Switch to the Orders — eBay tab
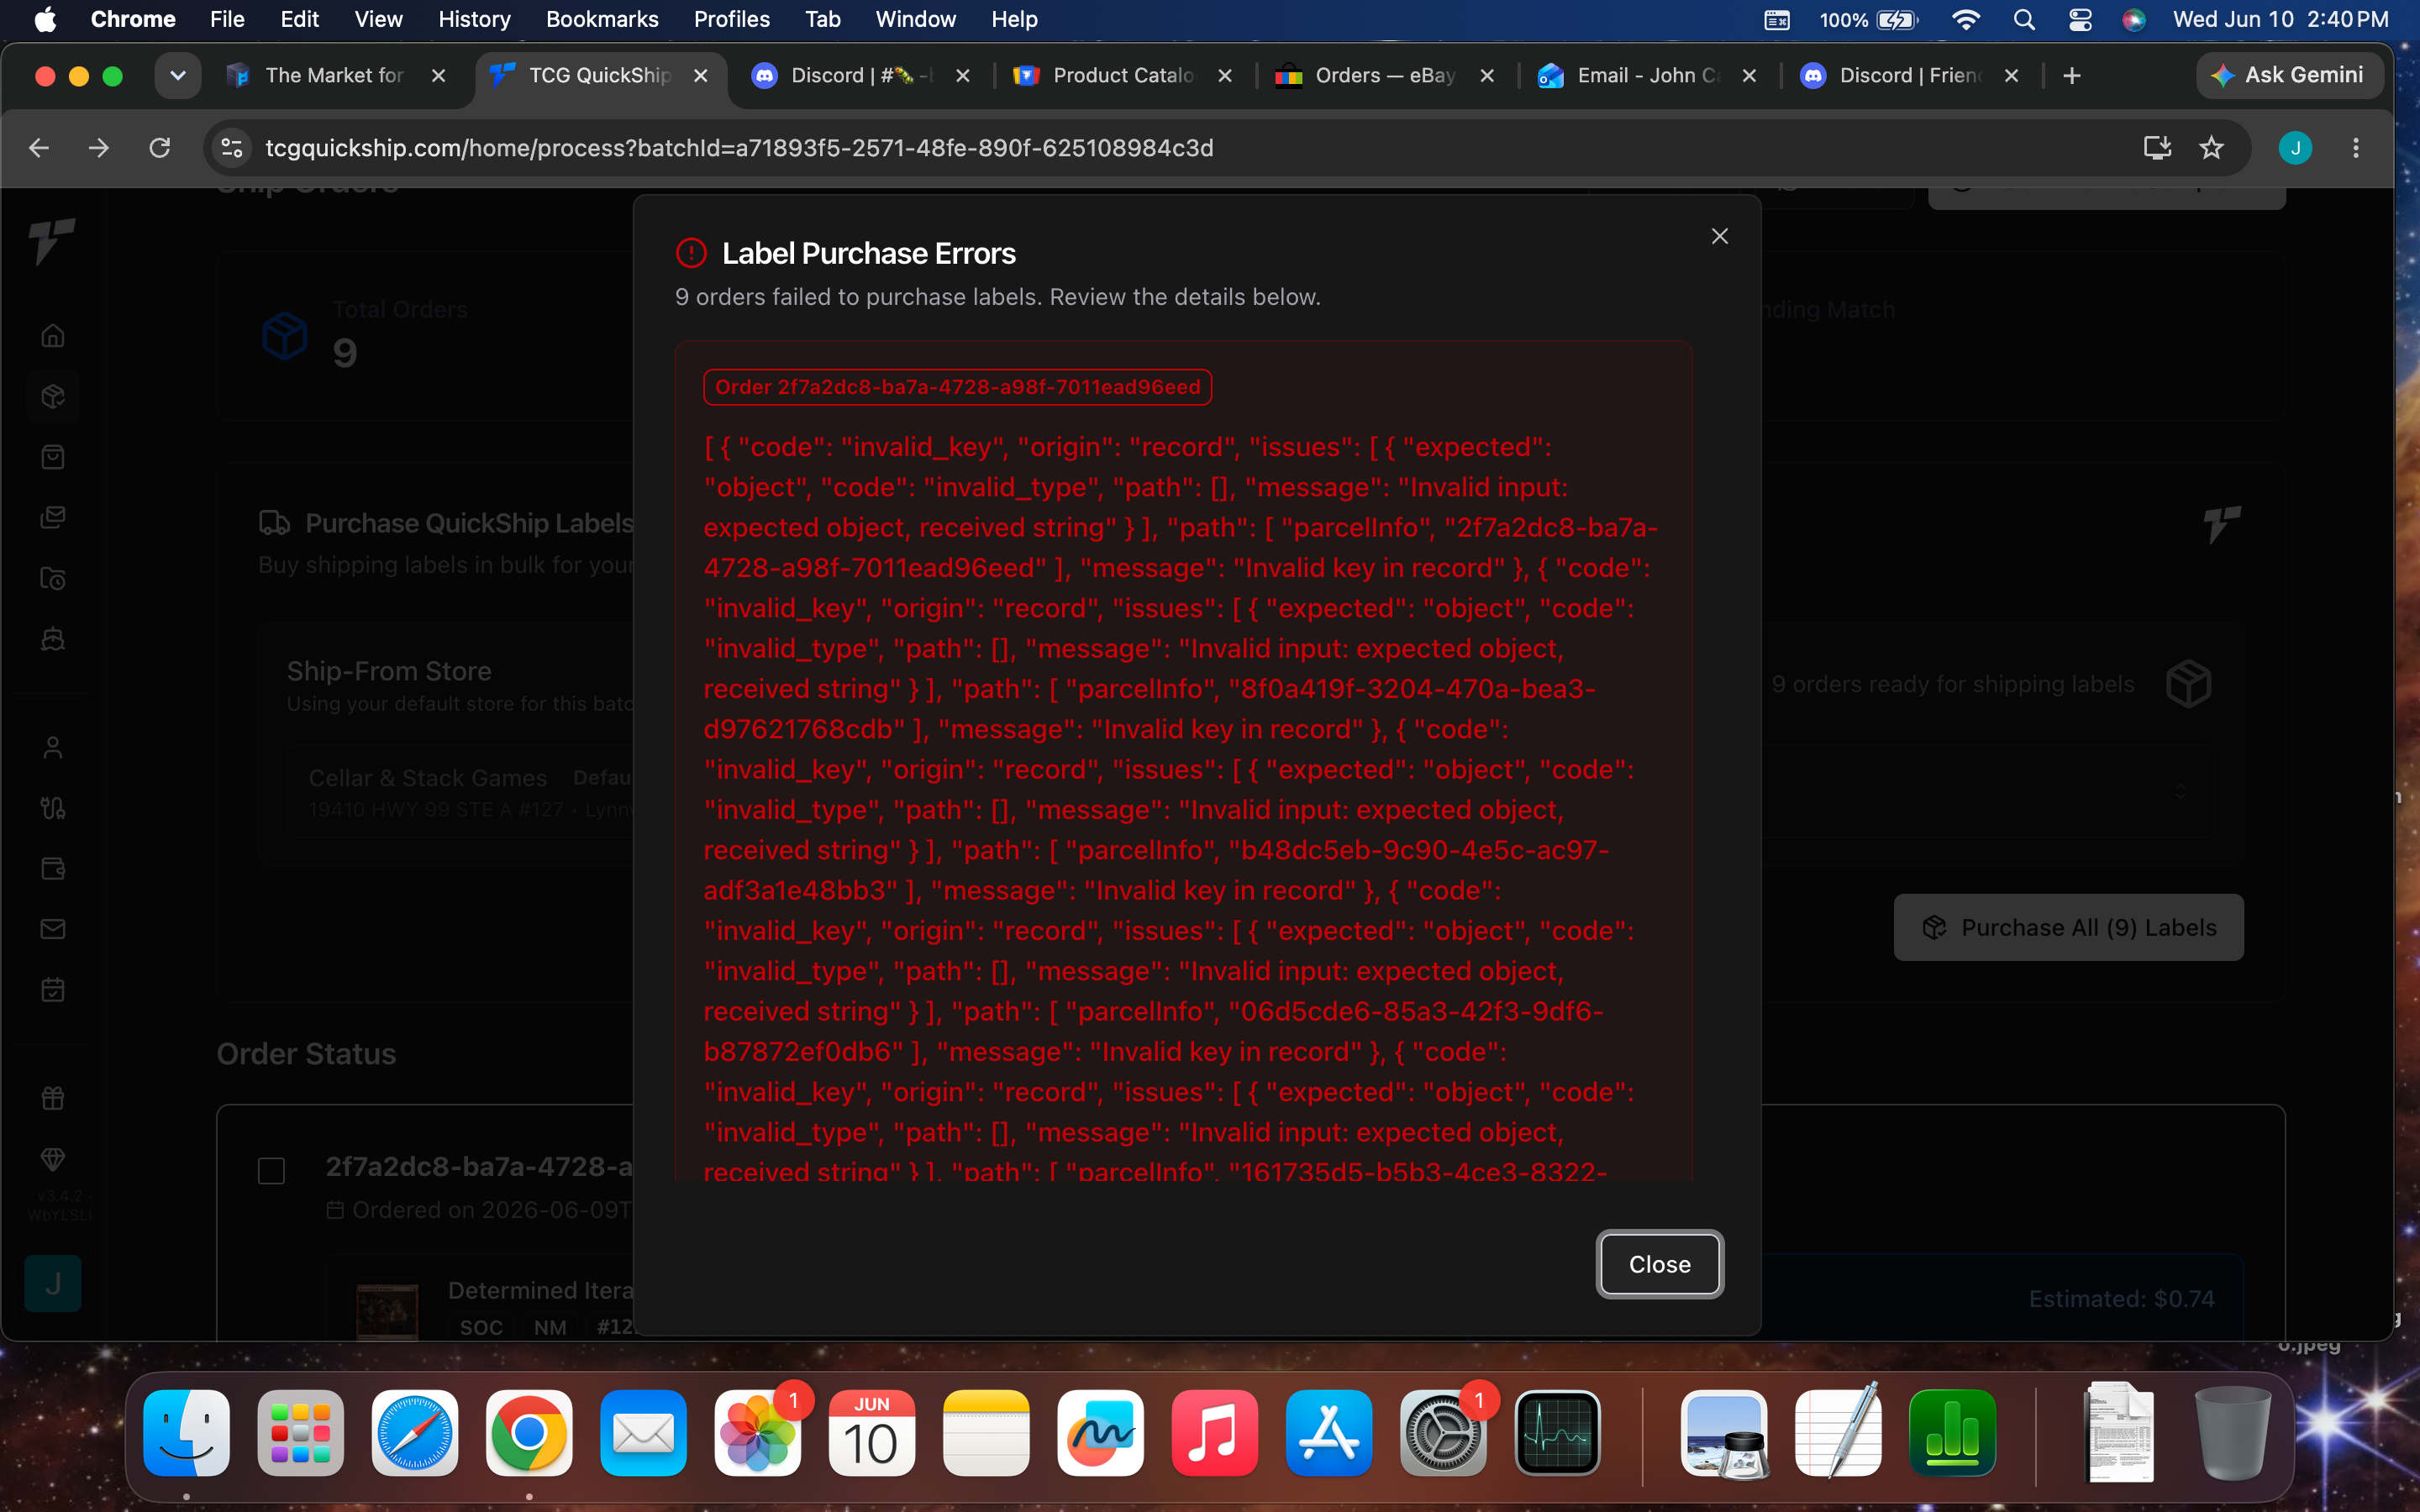 click(1384, 75)
